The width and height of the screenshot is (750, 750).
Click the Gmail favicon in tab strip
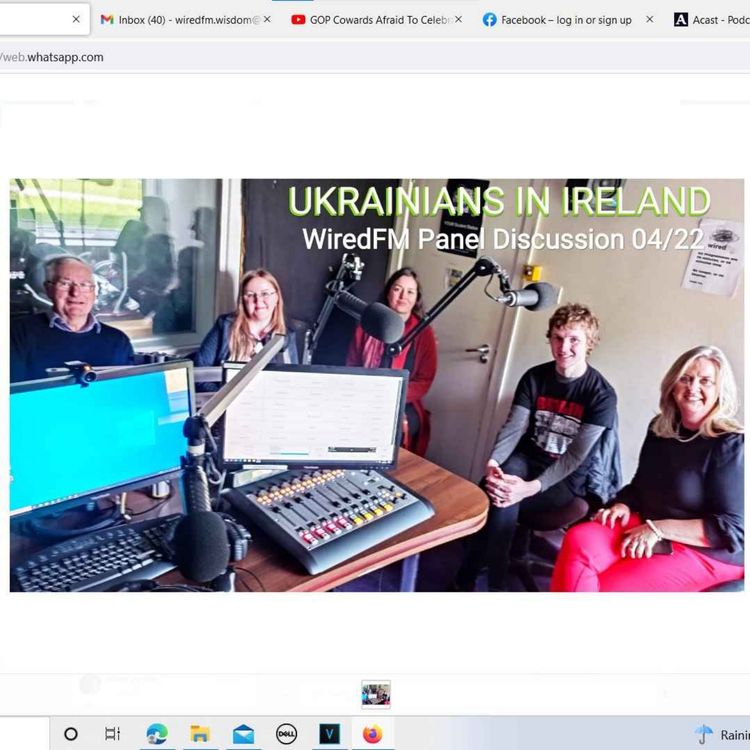tap(107, 20)
